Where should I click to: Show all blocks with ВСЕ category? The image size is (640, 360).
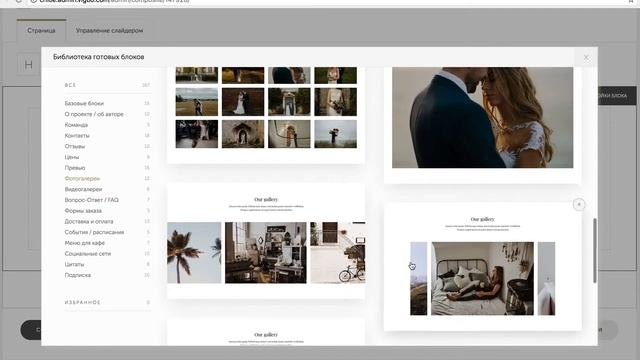[x=107, y=85]
